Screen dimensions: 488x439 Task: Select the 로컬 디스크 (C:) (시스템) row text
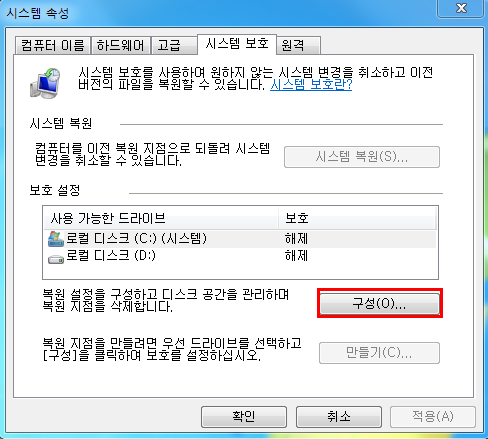pos(136,239)
